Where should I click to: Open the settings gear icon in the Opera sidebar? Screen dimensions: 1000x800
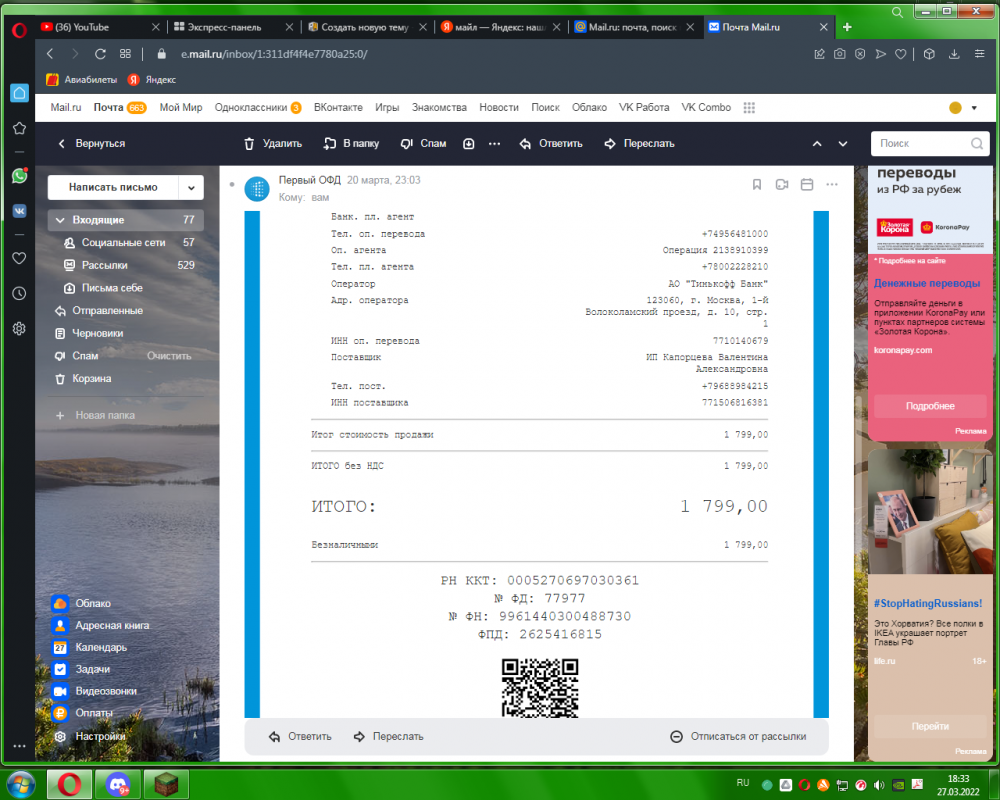click(x=20, y=329)
